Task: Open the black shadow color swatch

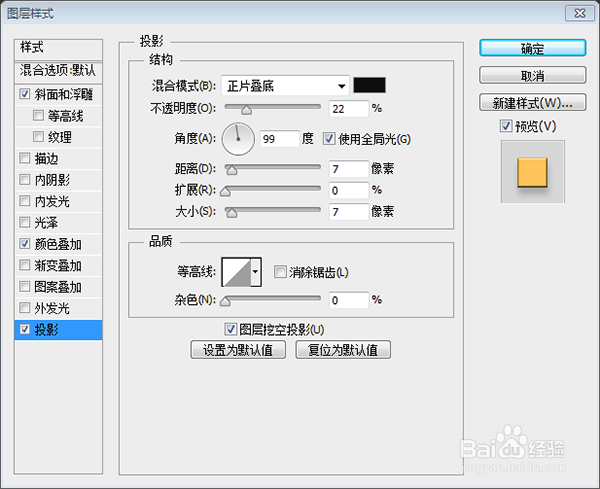Action: (x=369, y=85)
